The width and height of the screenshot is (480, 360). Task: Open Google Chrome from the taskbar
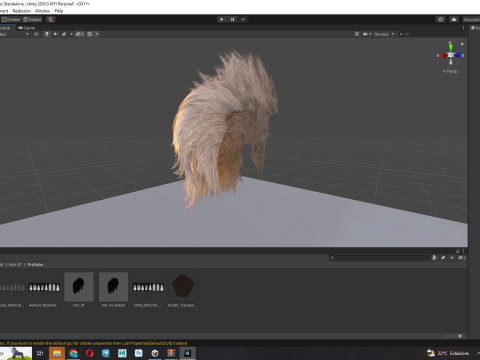pos(73,353)
